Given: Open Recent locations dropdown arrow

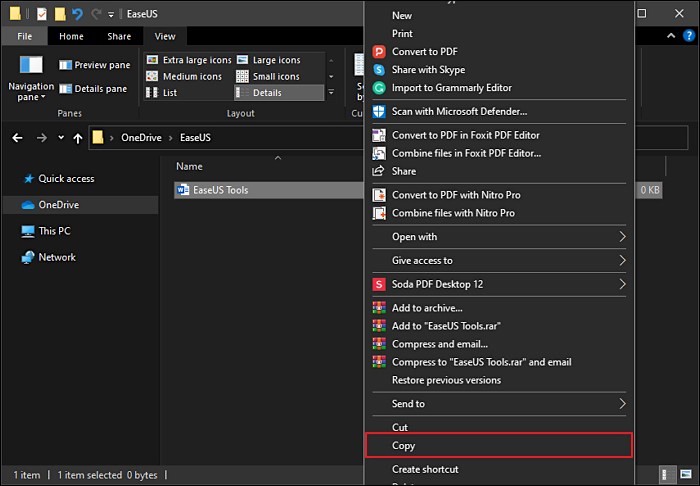Looking at the screenshot, I should pyautogui.click(x=61, y=138).
